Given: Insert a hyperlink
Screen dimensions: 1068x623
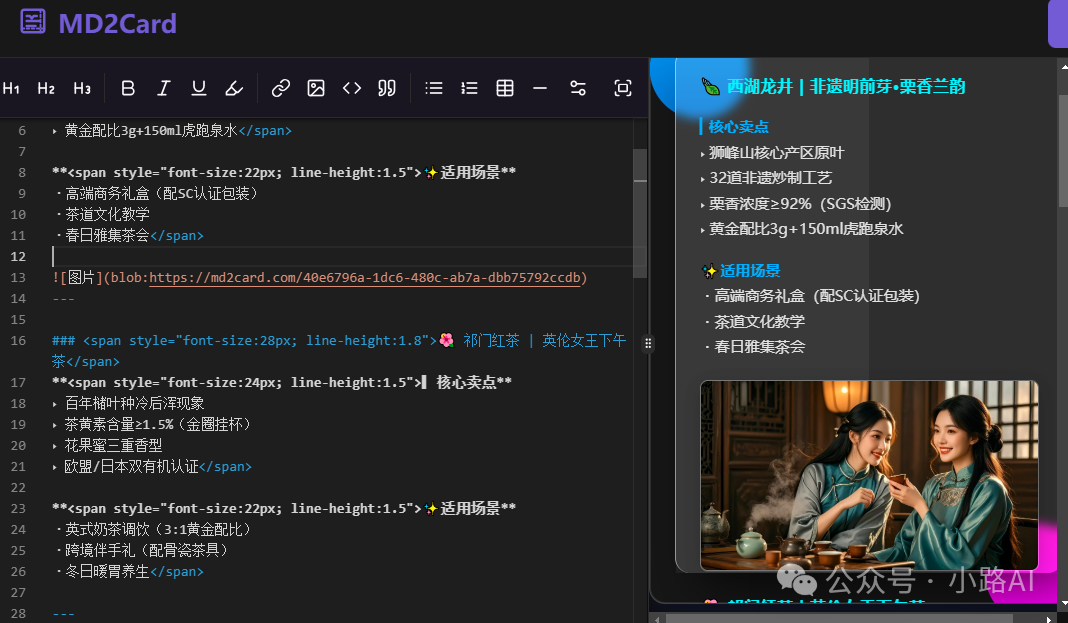Looking at the screenshot, I should point(280,88).
